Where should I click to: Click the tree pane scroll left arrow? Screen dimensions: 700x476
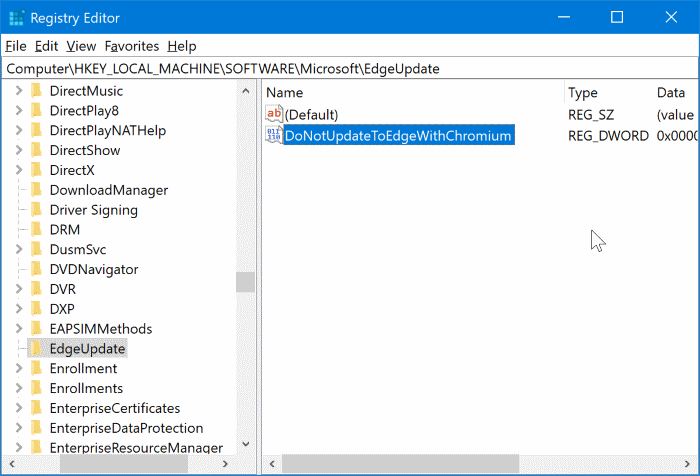tap(12, 464)
